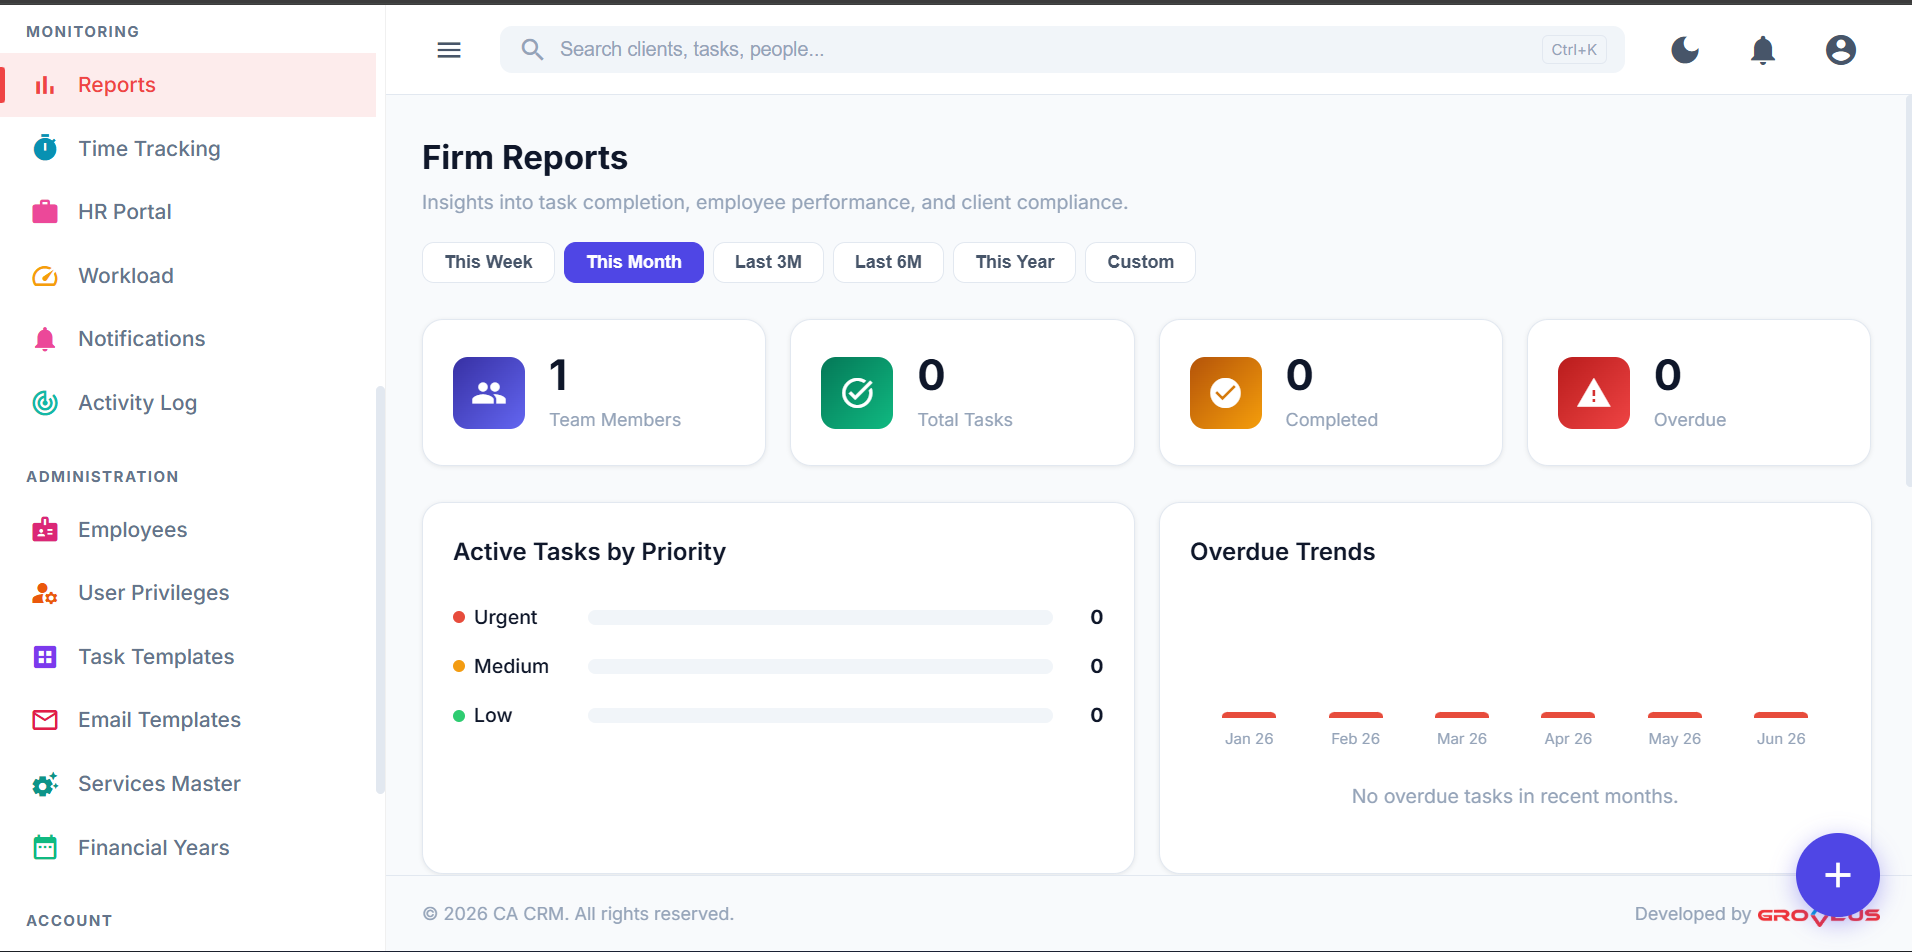1912x952 pixels.
Task: Click the Ctrl+K shortcut badge
Action: (x=1574, y=50)
